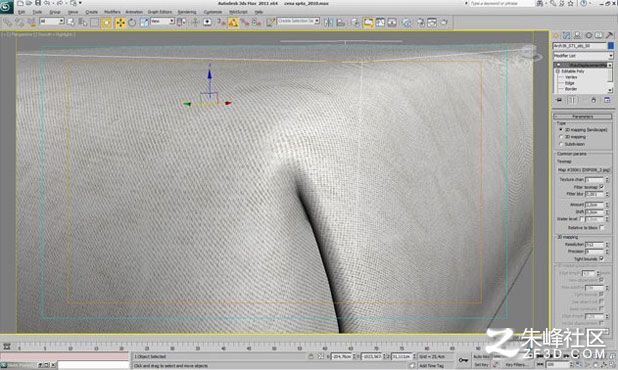Click the object color swatch

611,46
